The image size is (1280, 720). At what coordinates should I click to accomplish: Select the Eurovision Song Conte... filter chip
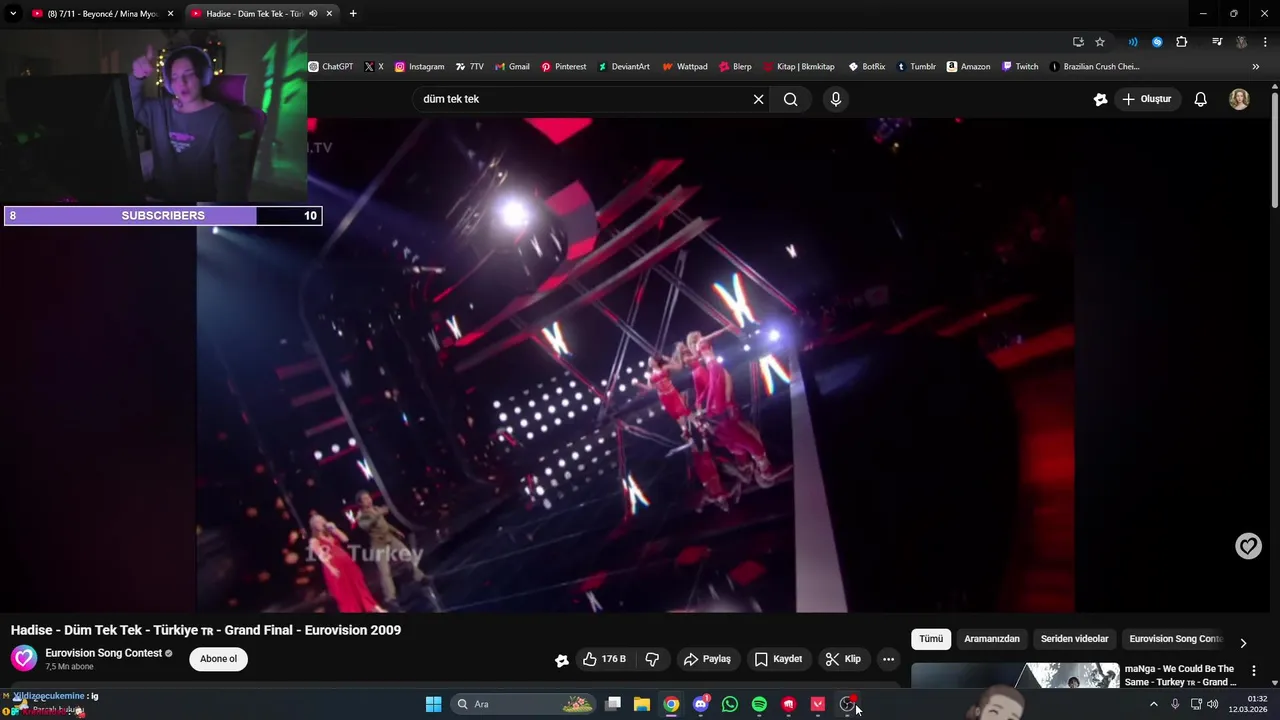coord(1176,639)
